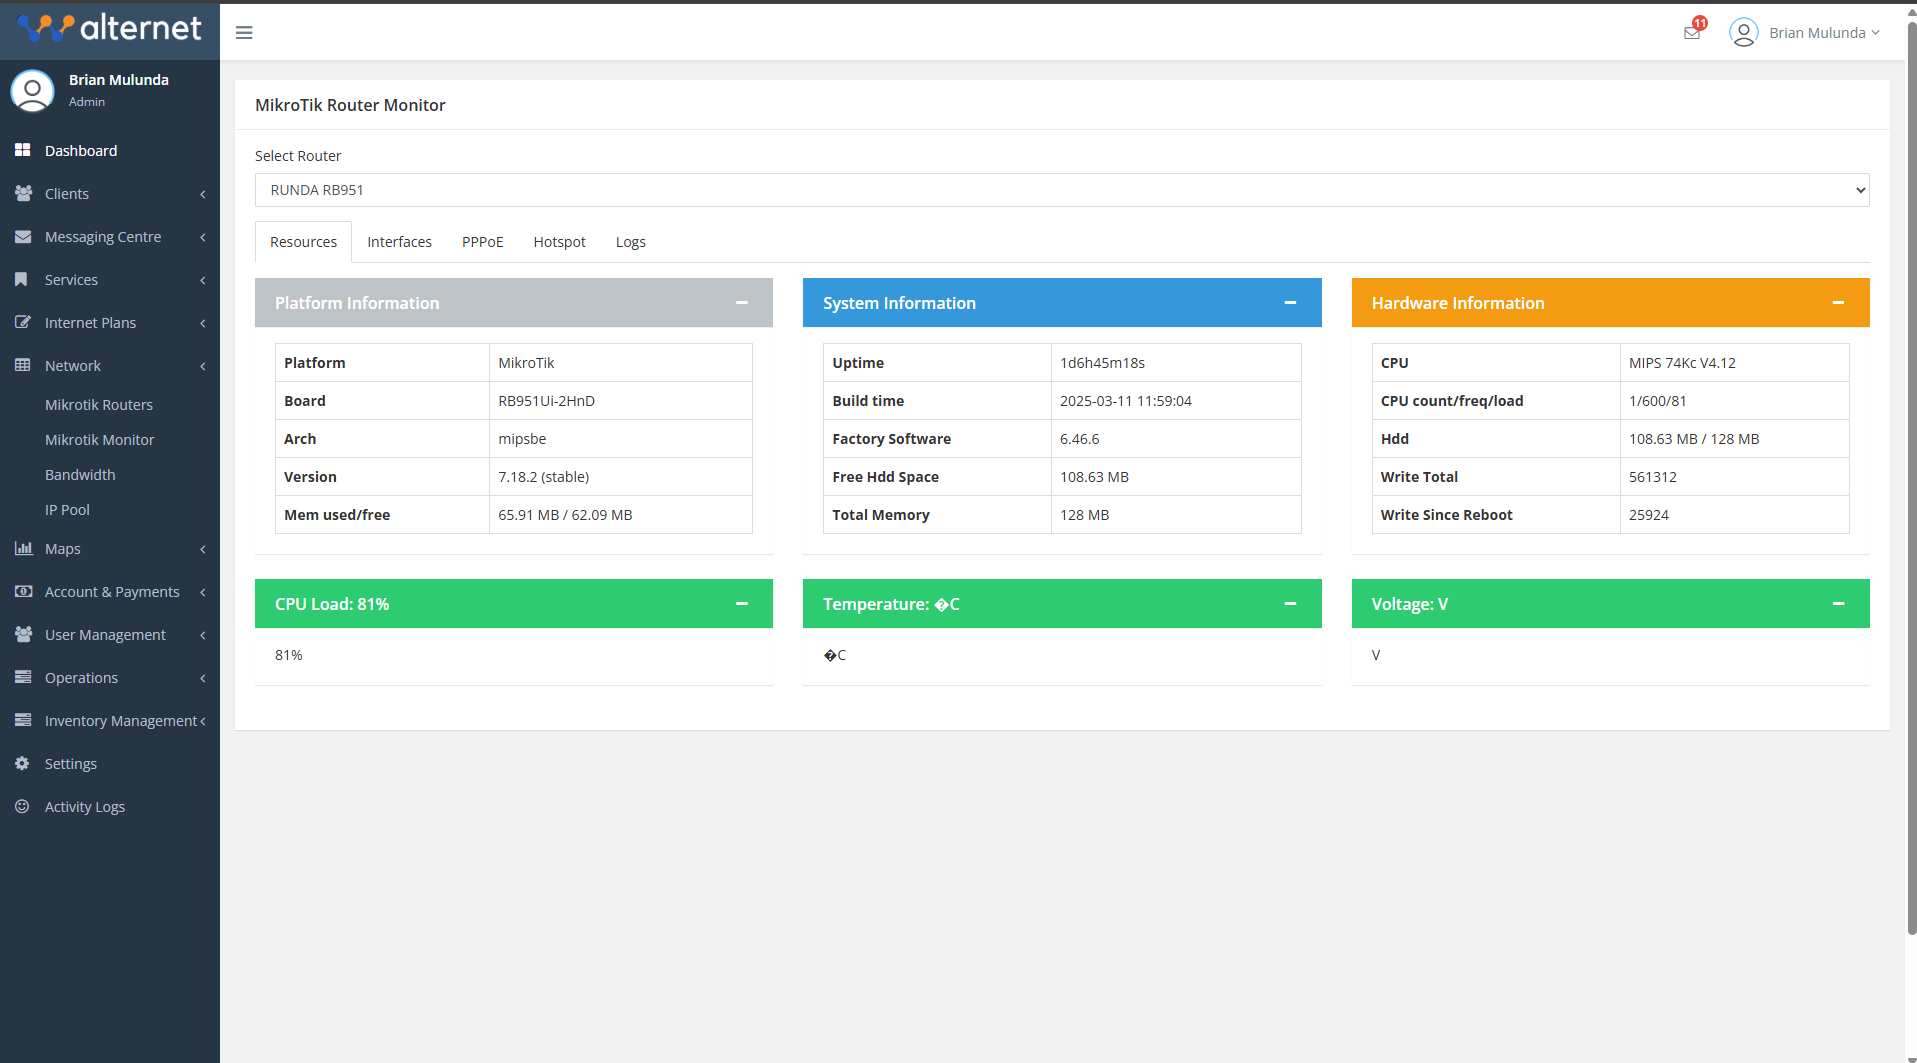This screenshot has height=1063, width=1917.
Task: Click the Network grid icon
Action: click(22, 365)
